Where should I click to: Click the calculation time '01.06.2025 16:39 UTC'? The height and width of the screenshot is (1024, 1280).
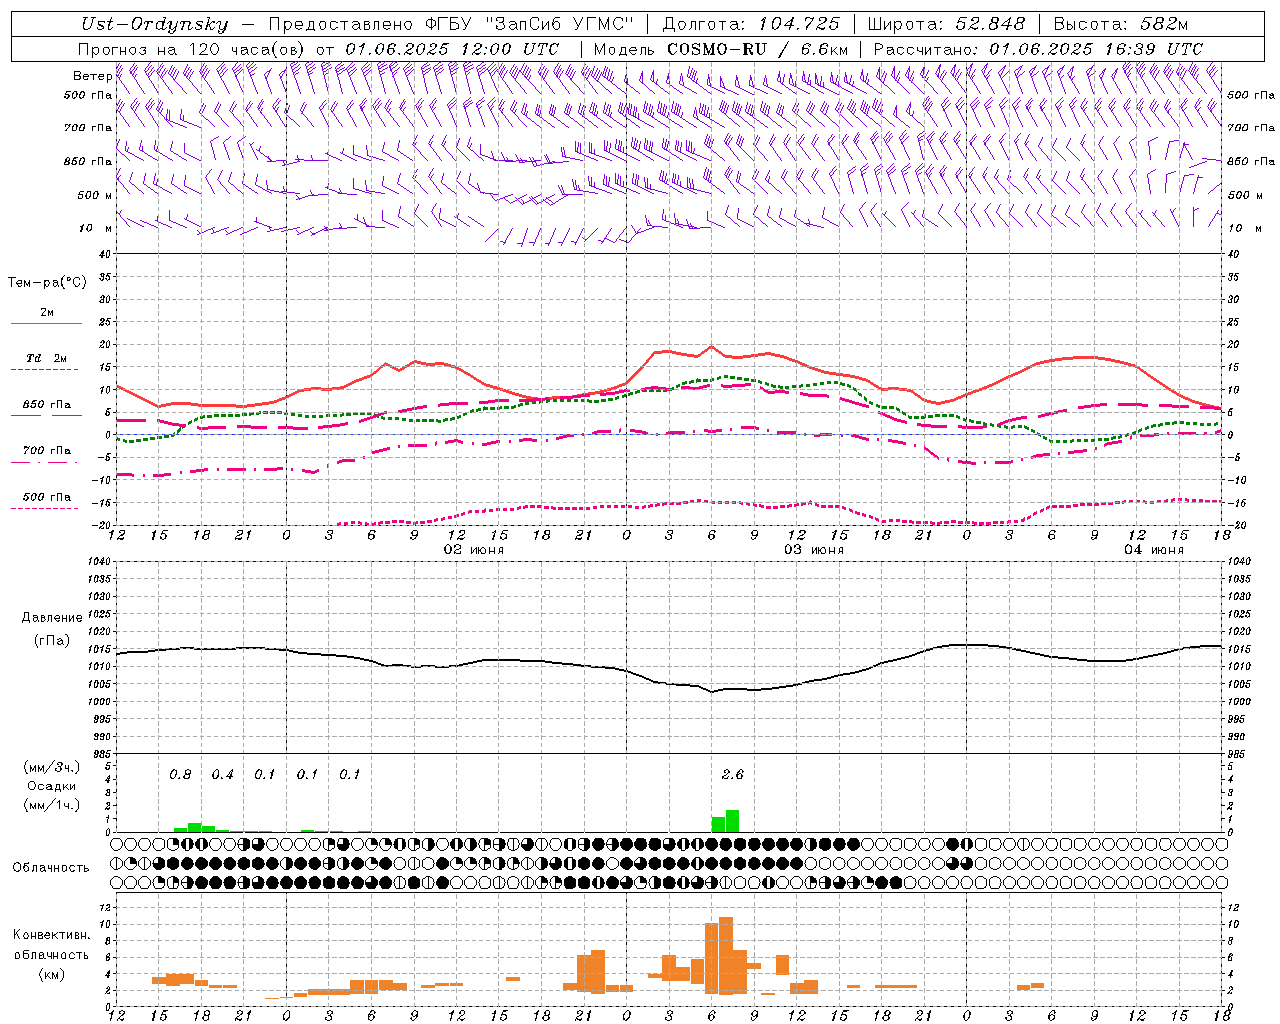coord(1096,49)
